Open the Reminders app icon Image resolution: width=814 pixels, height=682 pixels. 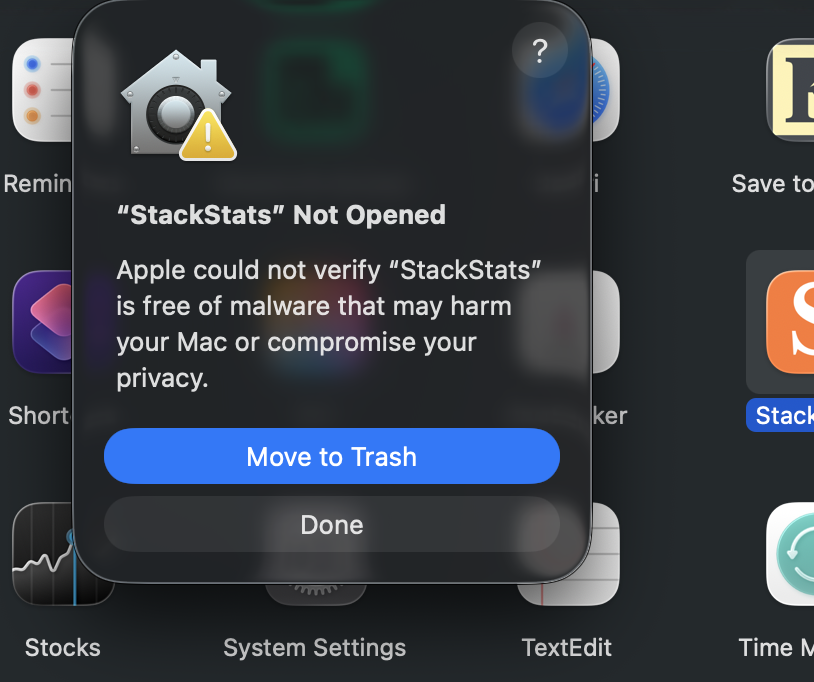click(x=40, y=90)
